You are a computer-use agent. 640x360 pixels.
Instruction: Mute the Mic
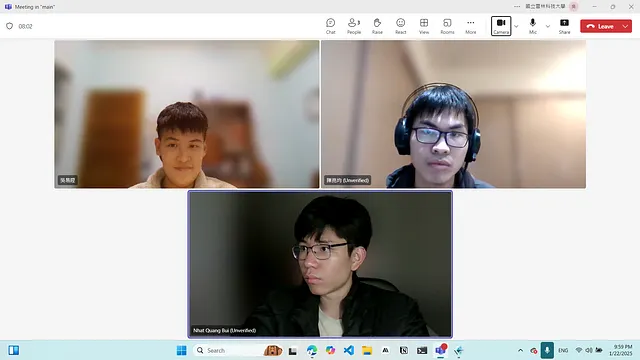pyautogui.click(x=533, y=26)
